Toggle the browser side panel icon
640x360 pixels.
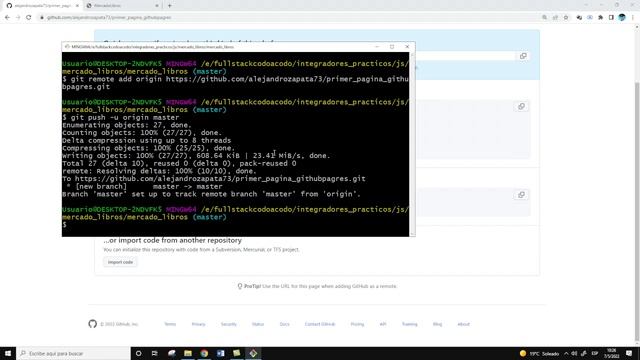611,18
